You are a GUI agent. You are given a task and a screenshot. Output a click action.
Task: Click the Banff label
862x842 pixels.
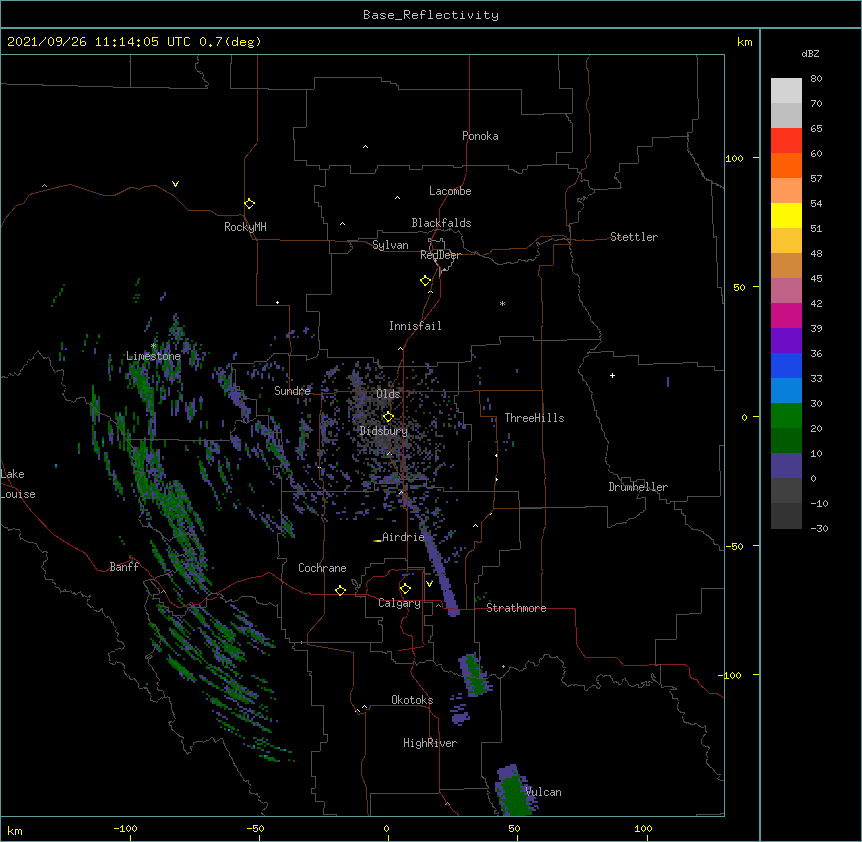click(124, 567)
